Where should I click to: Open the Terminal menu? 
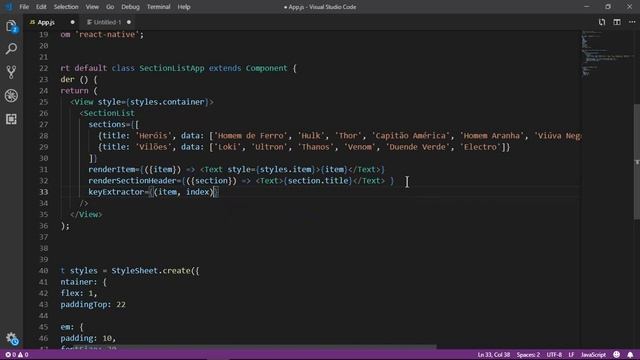[x=159, y=7]
